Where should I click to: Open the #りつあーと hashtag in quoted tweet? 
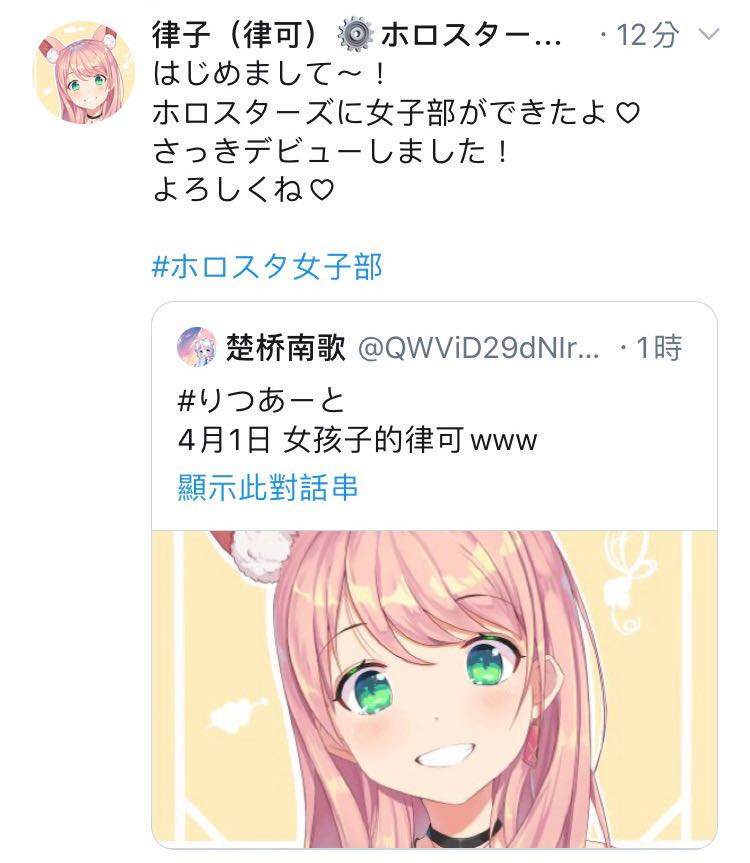tap(262, 400)
